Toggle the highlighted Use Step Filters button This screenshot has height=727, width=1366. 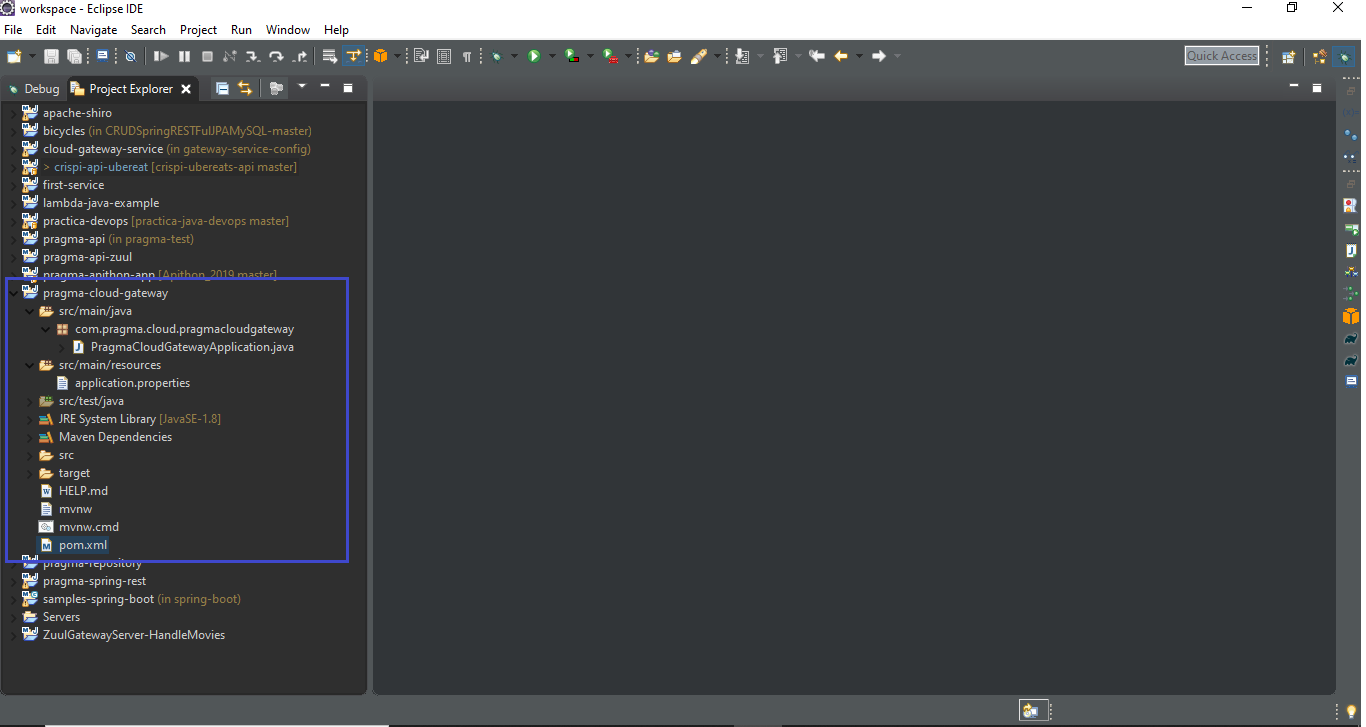point(353,57)
